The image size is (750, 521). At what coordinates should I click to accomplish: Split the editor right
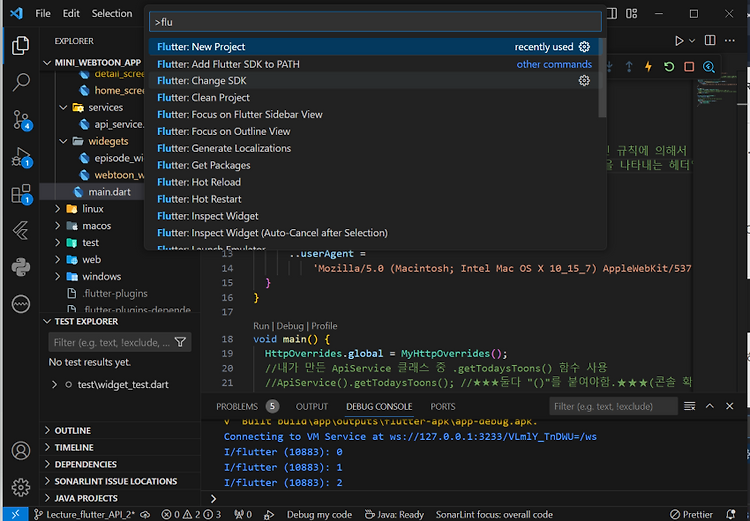710,40
